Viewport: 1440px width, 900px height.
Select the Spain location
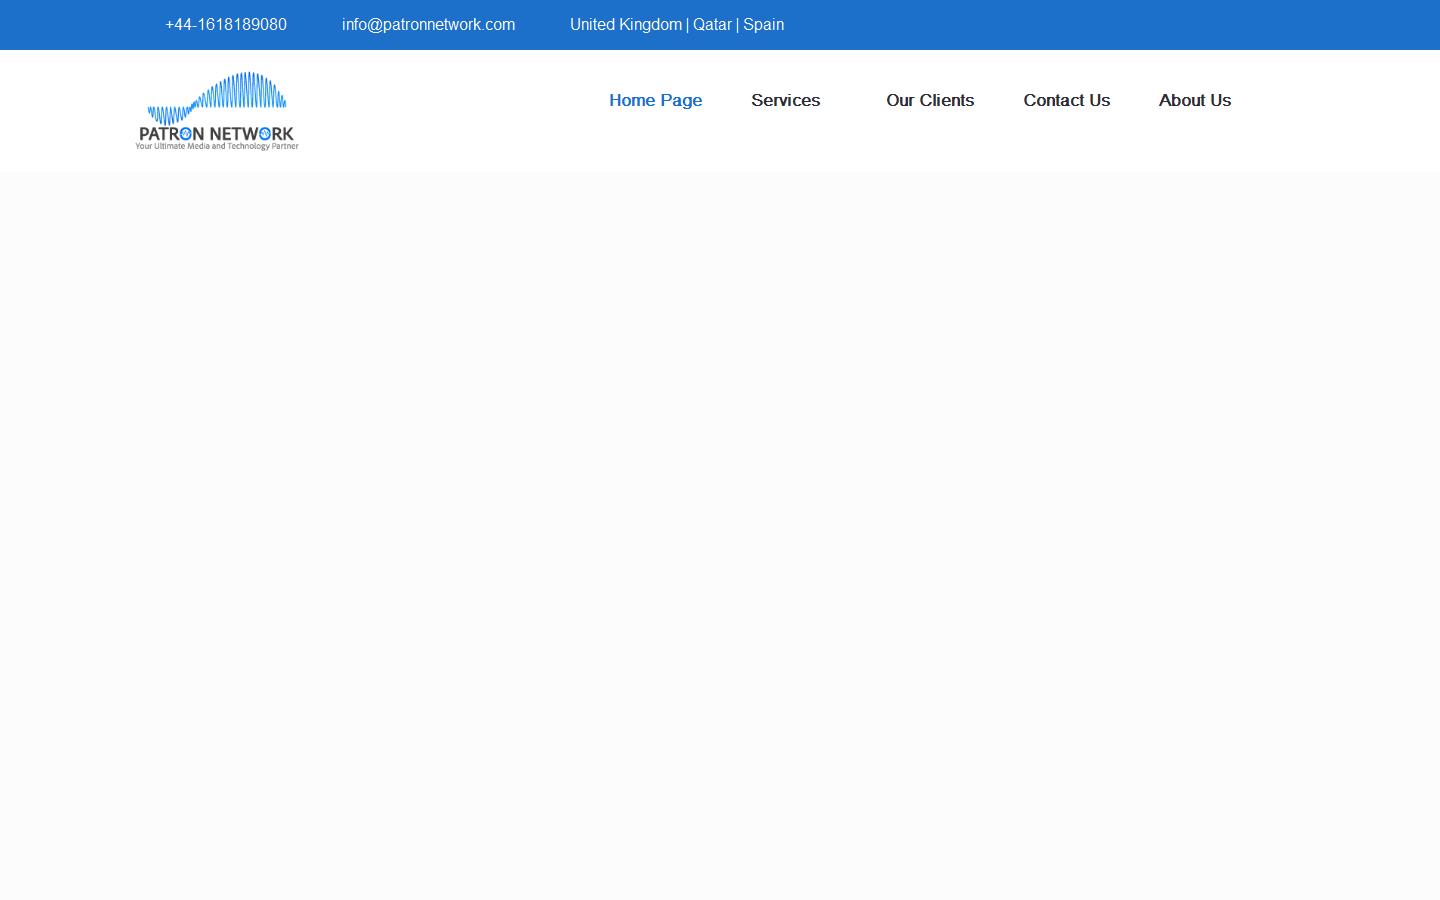coord(763,24)
